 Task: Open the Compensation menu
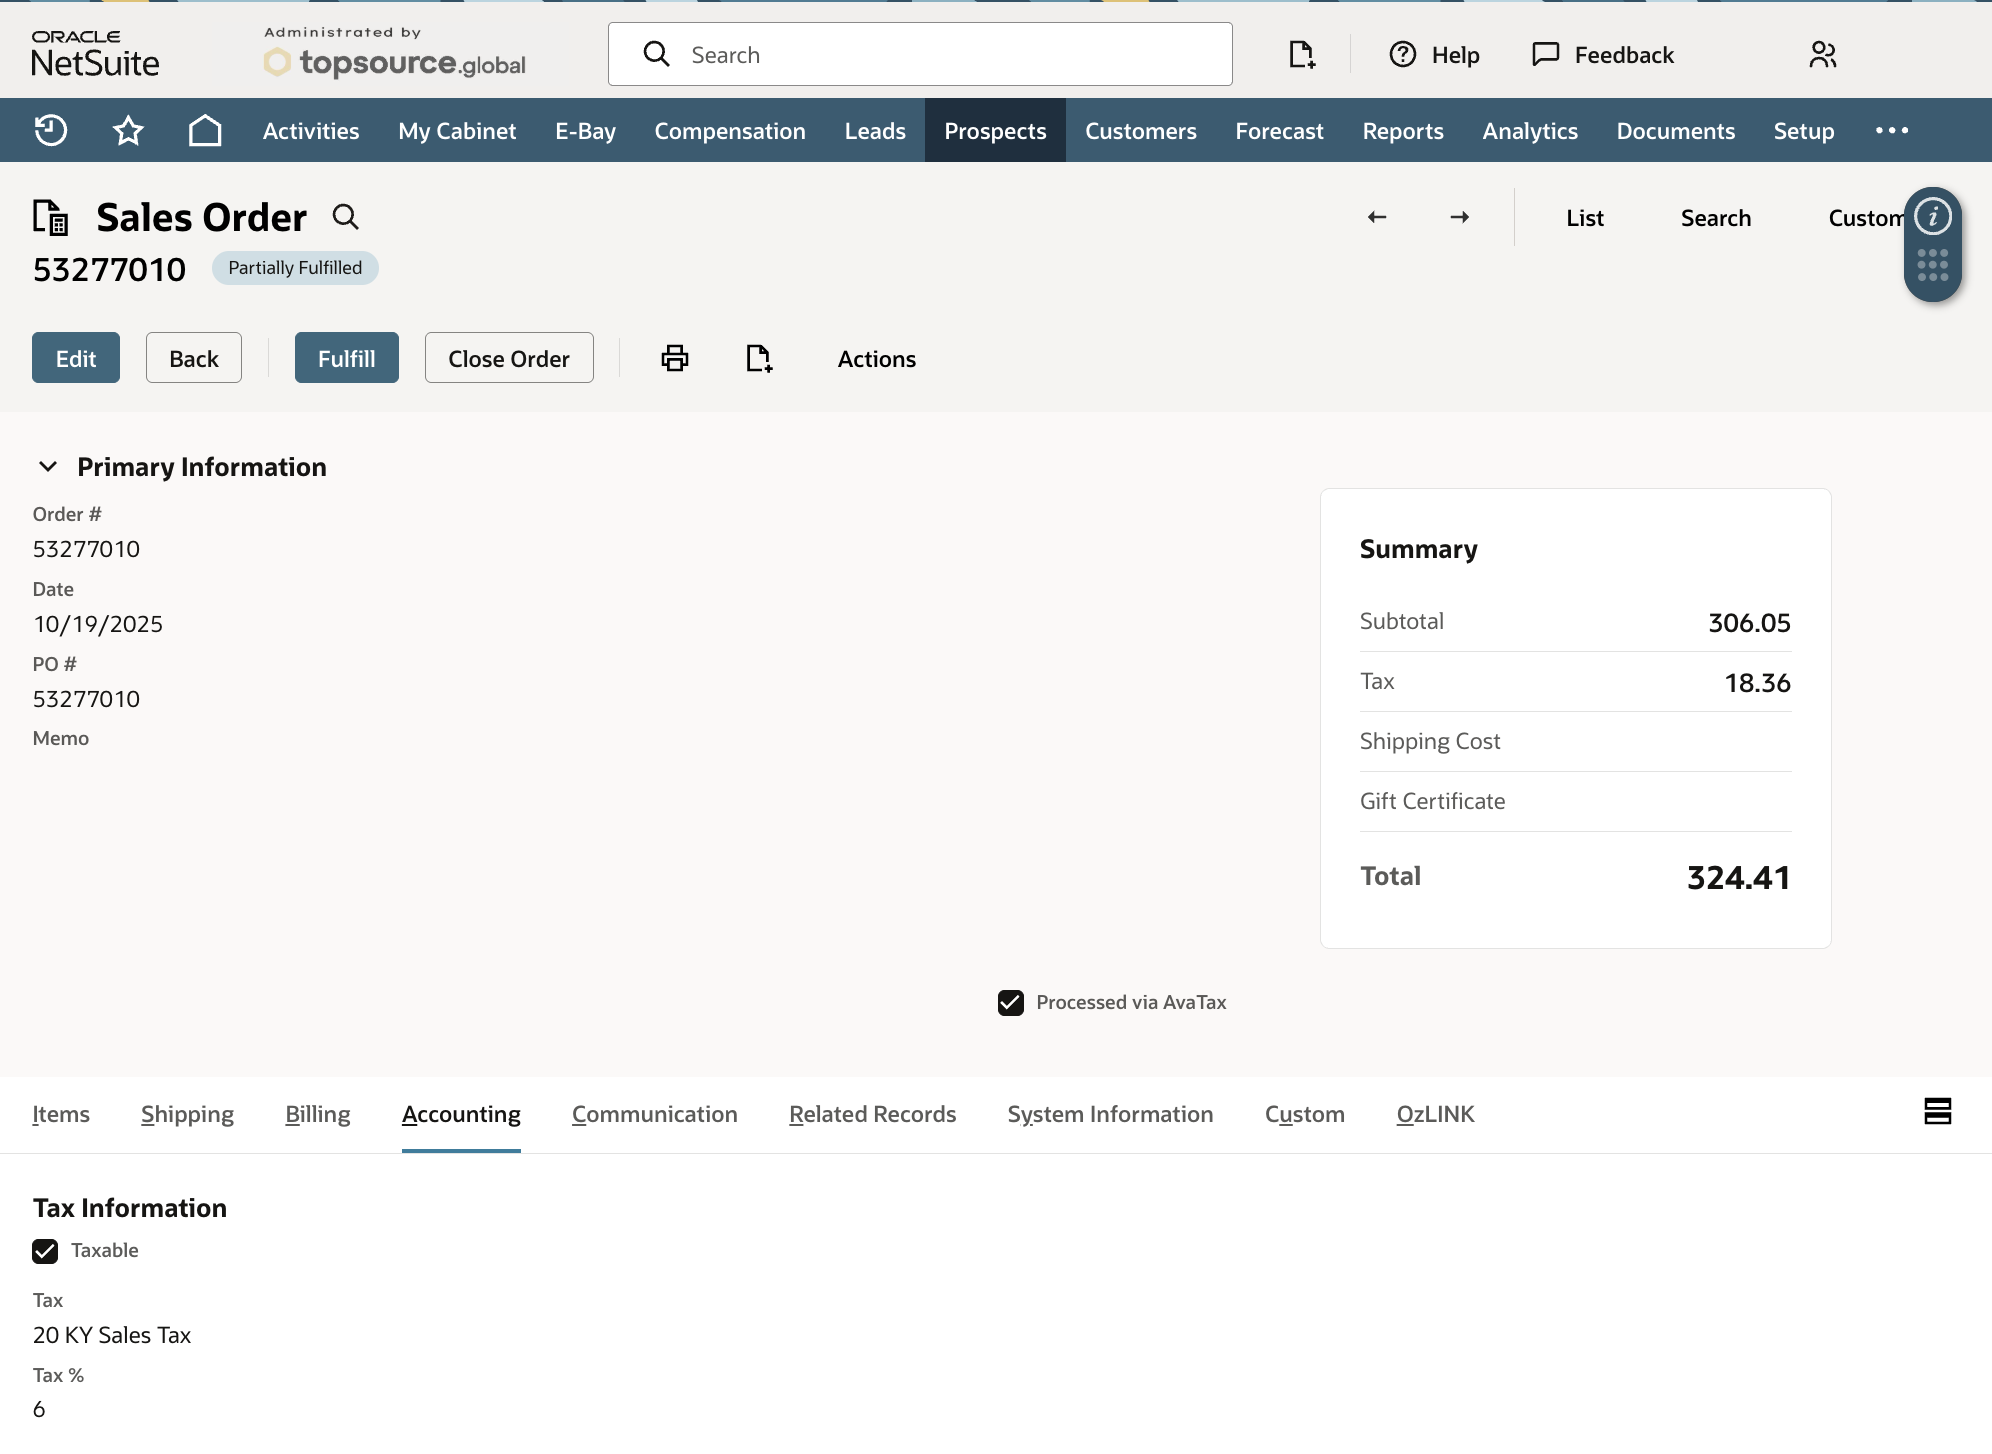730,131
